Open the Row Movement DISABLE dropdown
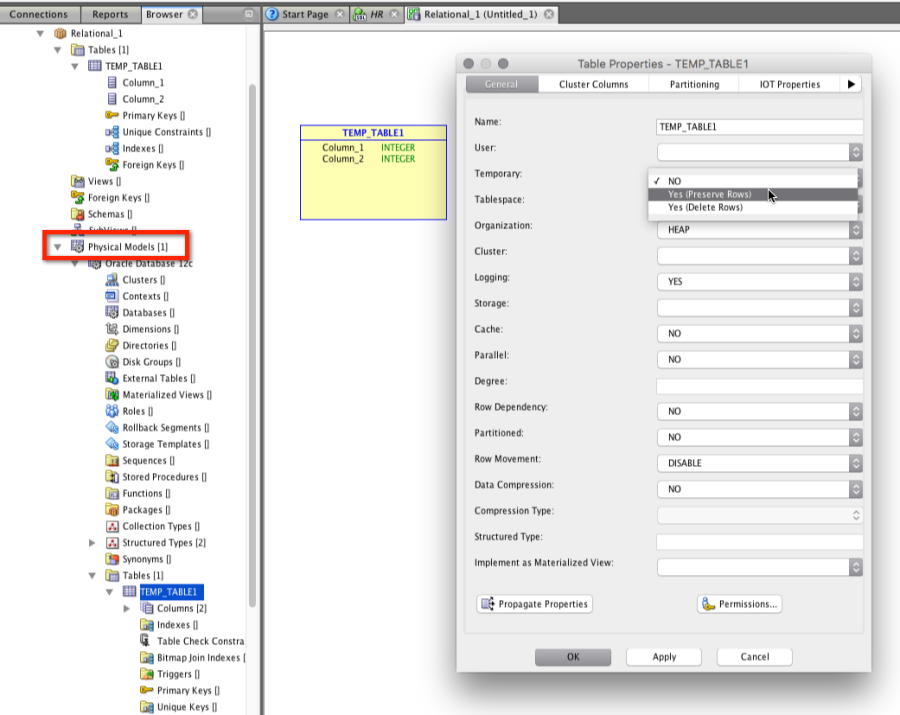 tap(759, 463)
